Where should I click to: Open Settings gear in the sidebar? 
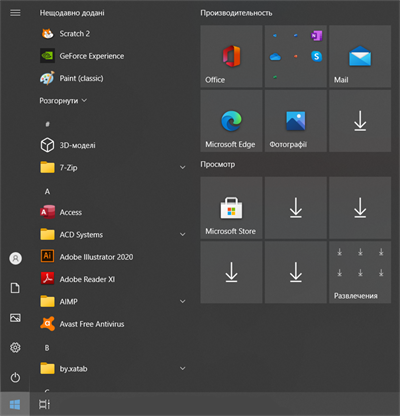click(x=15, y=348)
